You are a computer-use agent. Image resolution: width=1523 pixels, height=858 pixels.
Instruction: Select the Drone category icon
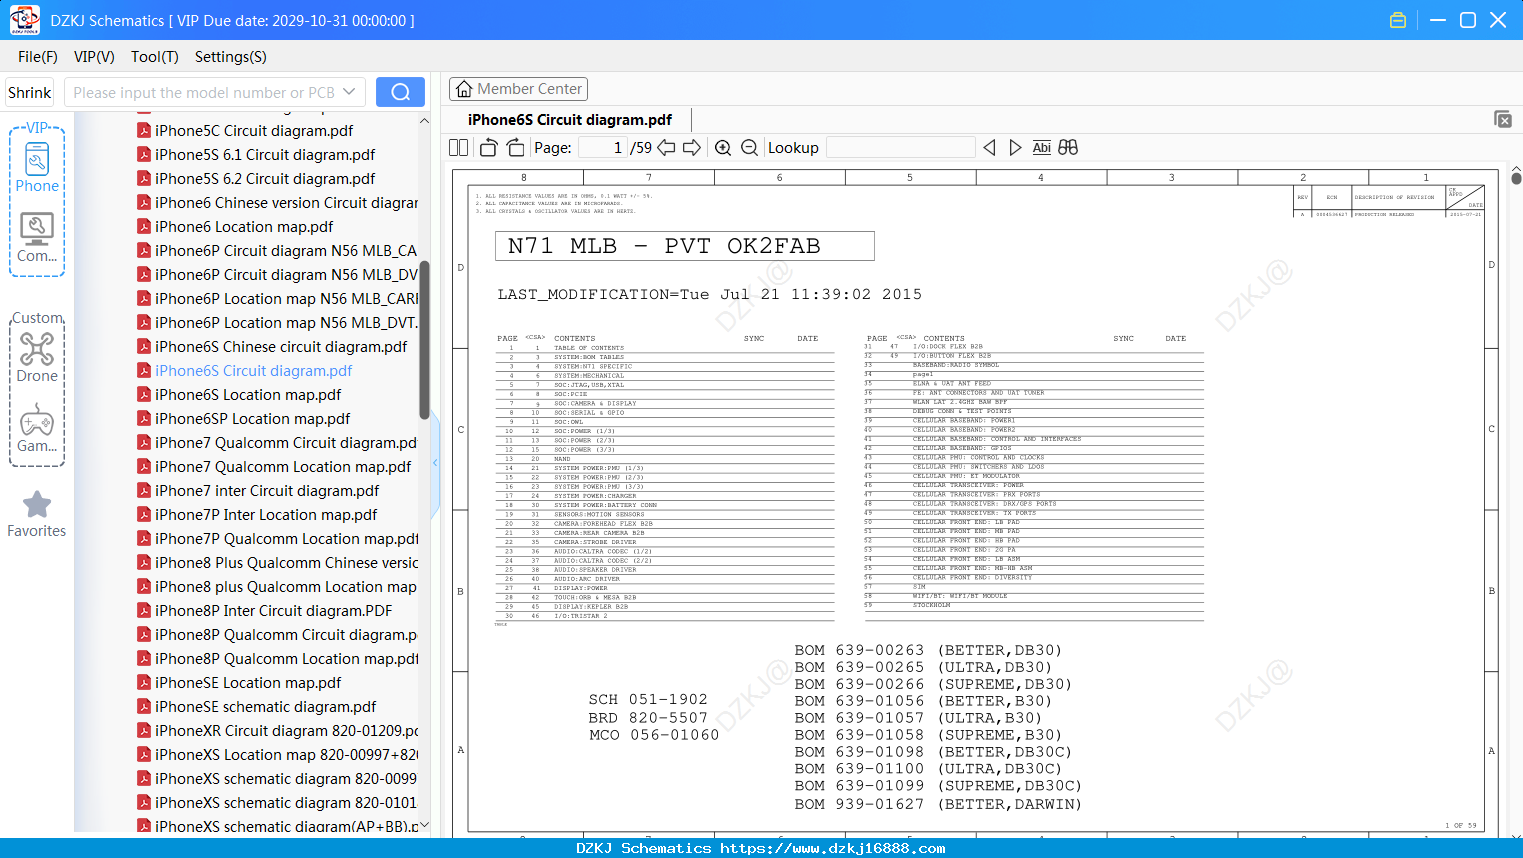tap(37, 357)
